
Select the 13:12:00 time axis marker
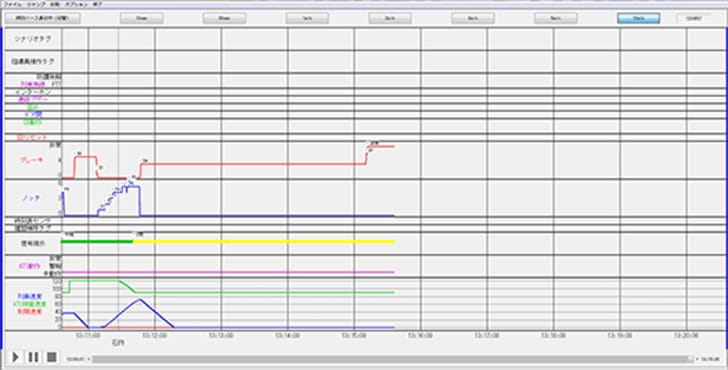(155, 335)
